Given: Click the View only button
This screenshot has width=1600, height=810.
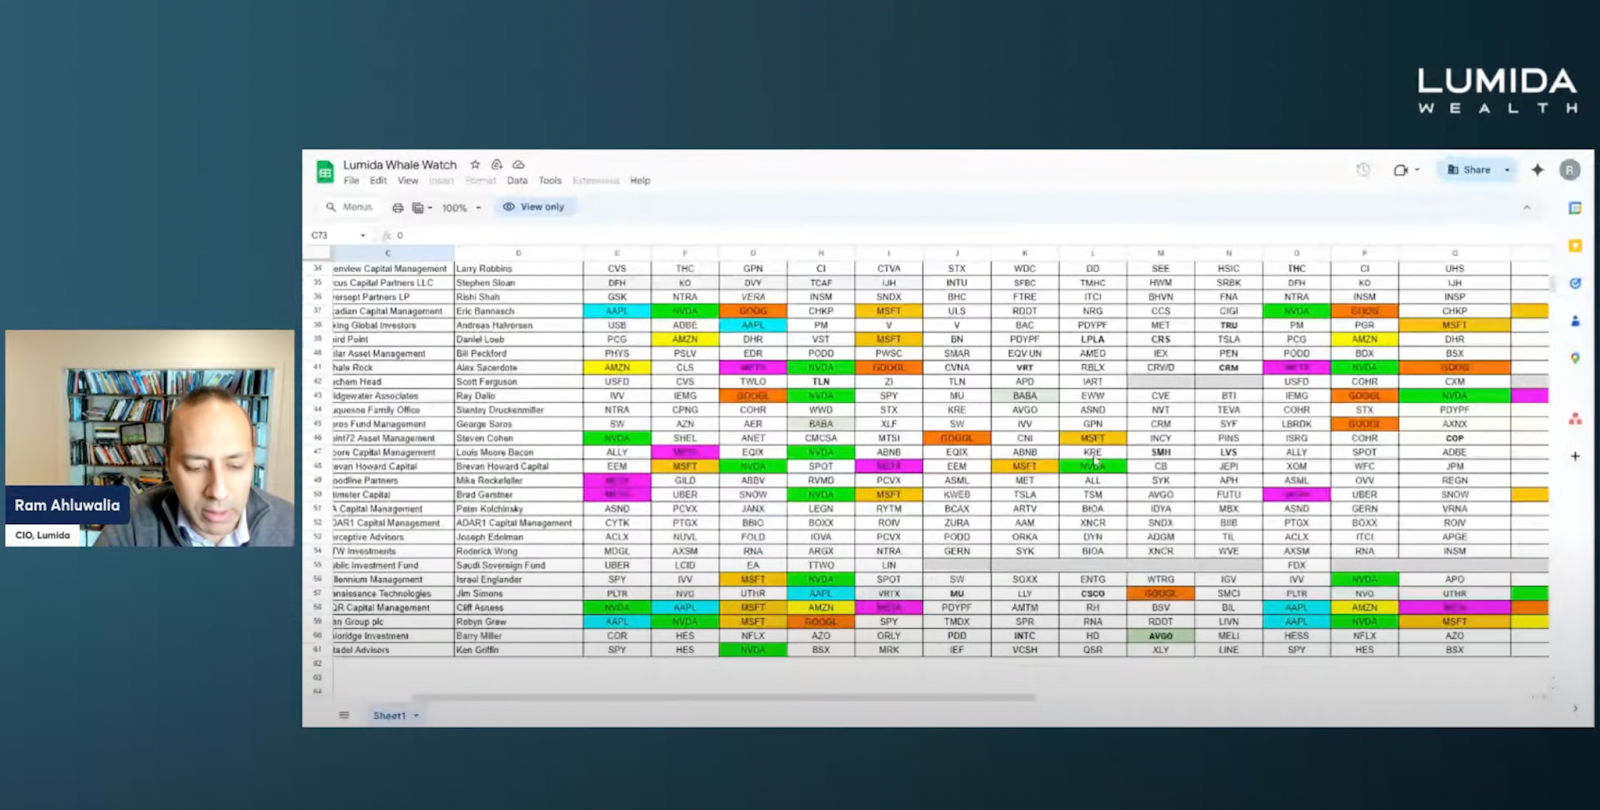Looking at the screenshot, I should click(534, 207).
